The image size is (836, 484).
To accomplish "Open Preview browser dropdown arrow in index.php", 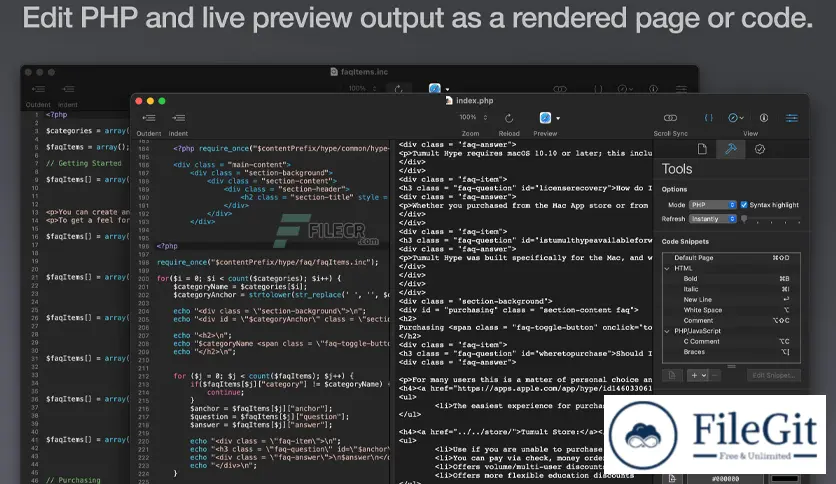I will pyautogui.click(x=558, y=118).
